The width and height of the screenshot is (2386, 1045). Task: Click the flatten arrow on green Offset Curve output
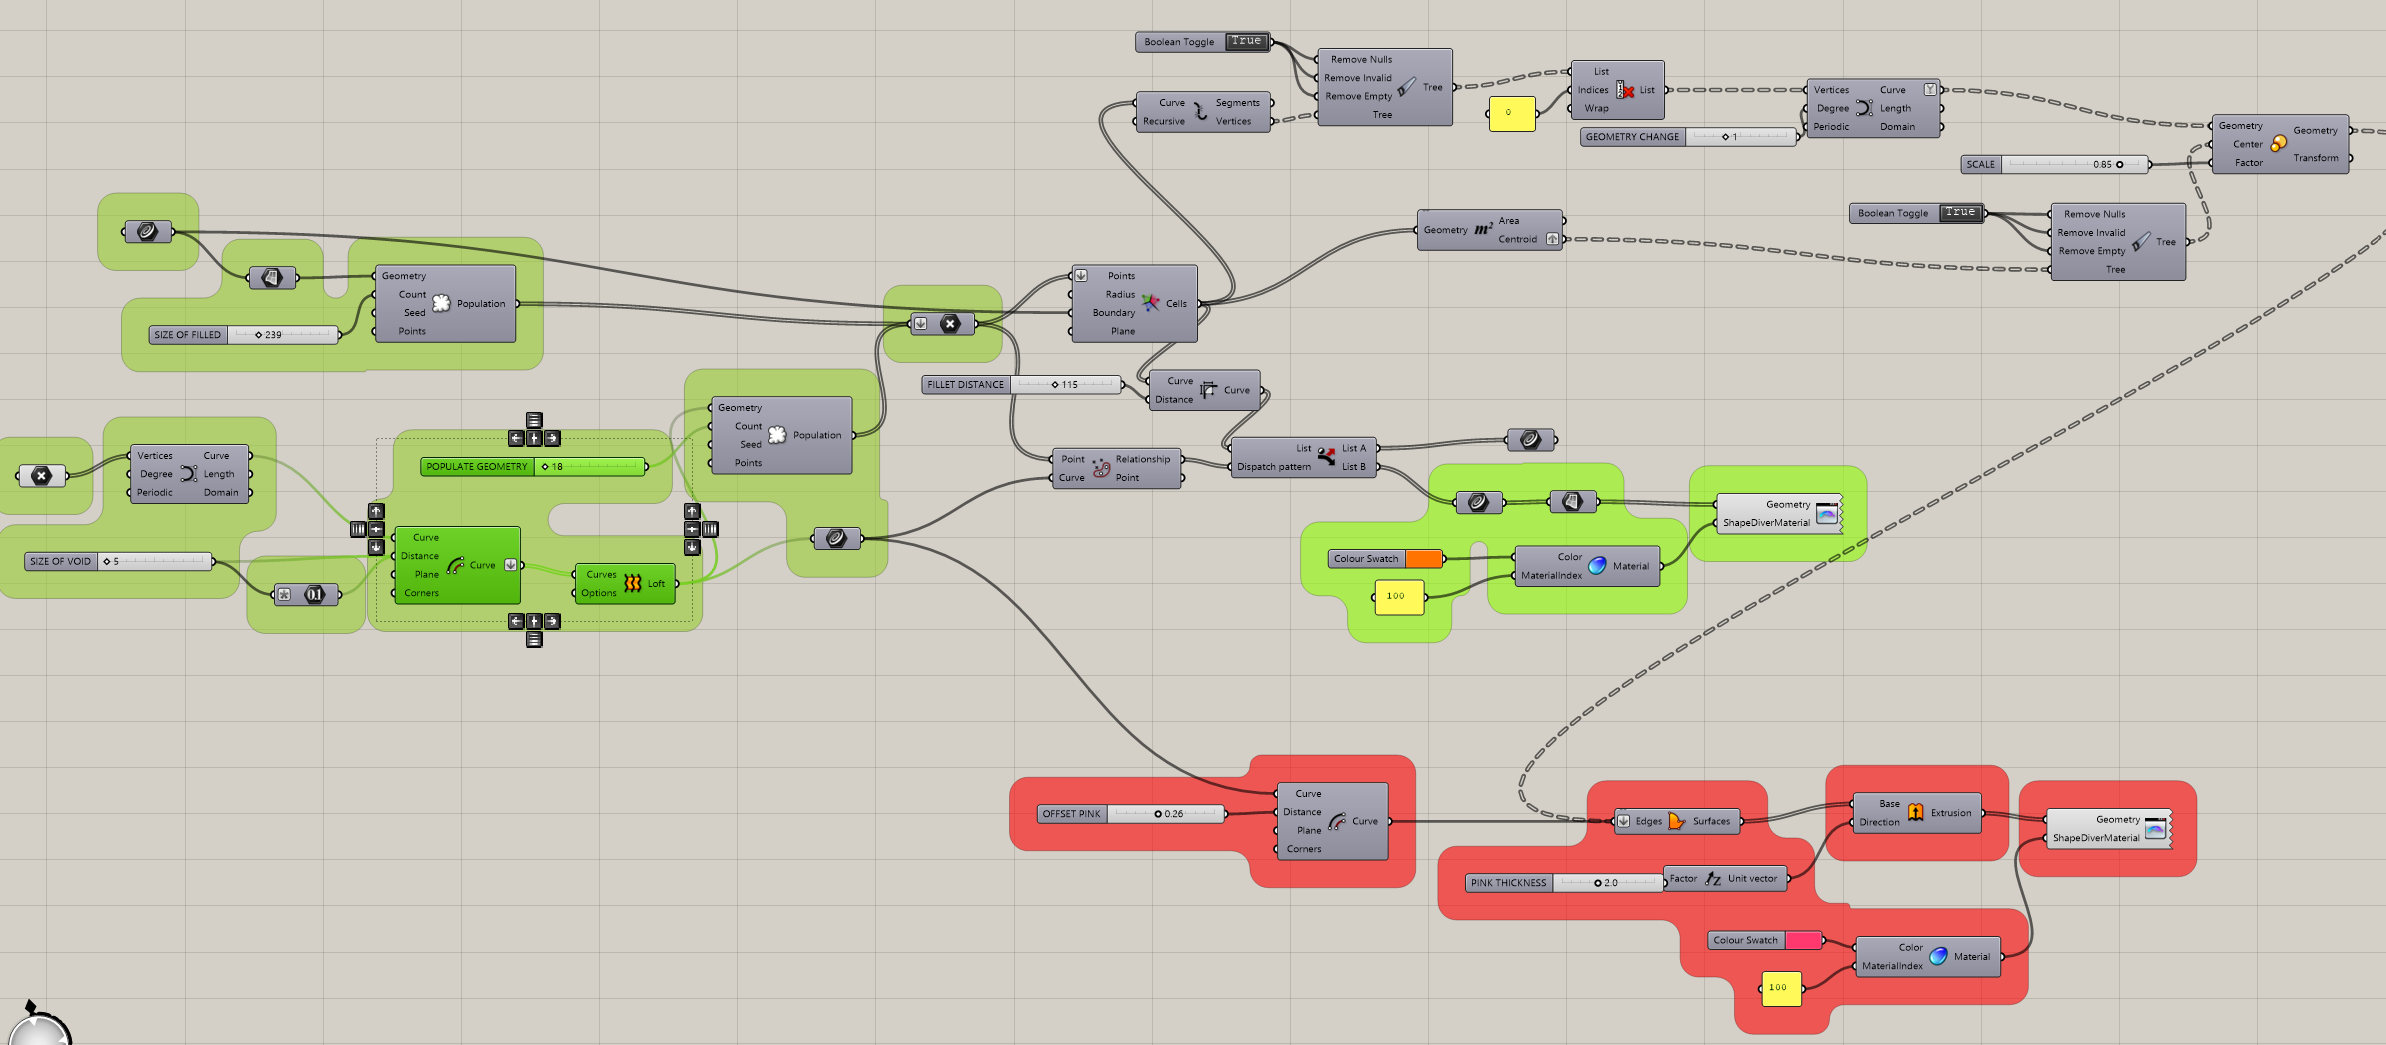(510, 565)
